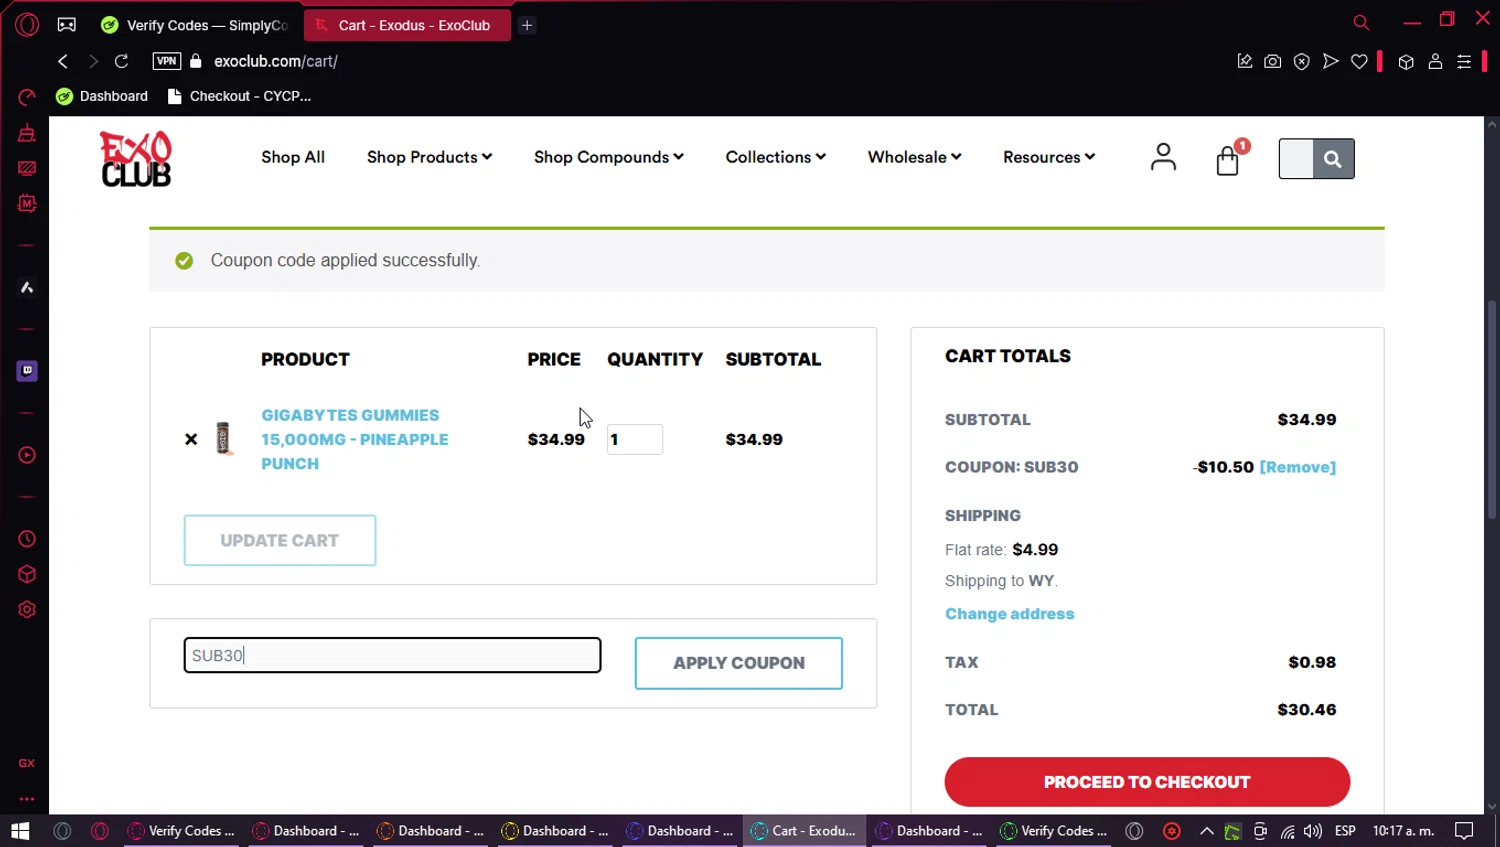Click the Gigabytes Gummies product thumbnail
Viewport: 1500px width, 847px height.
coord(224,438)
